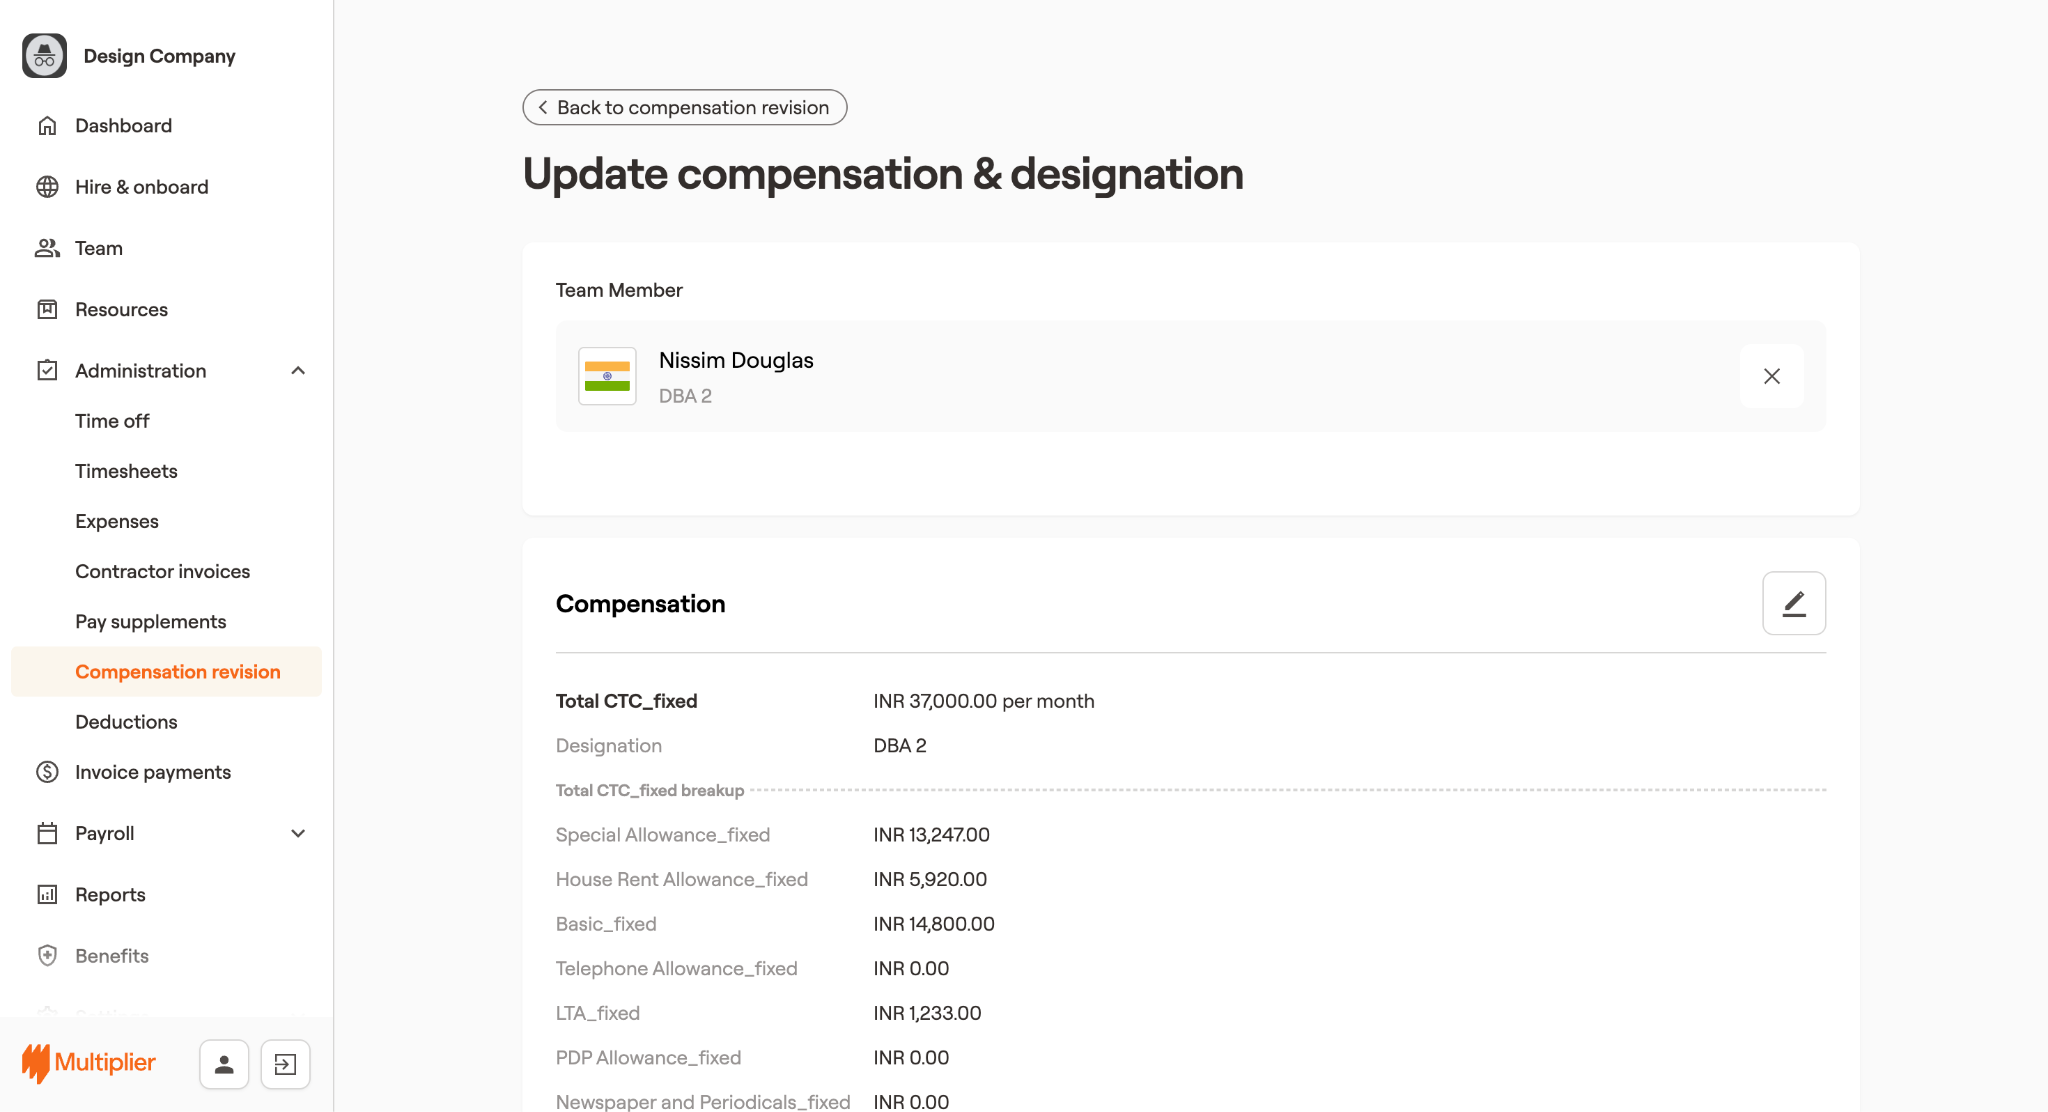The image size is (2048, 1112).
Task: Click the India flag thumbnail
Action: pos(607,376)
